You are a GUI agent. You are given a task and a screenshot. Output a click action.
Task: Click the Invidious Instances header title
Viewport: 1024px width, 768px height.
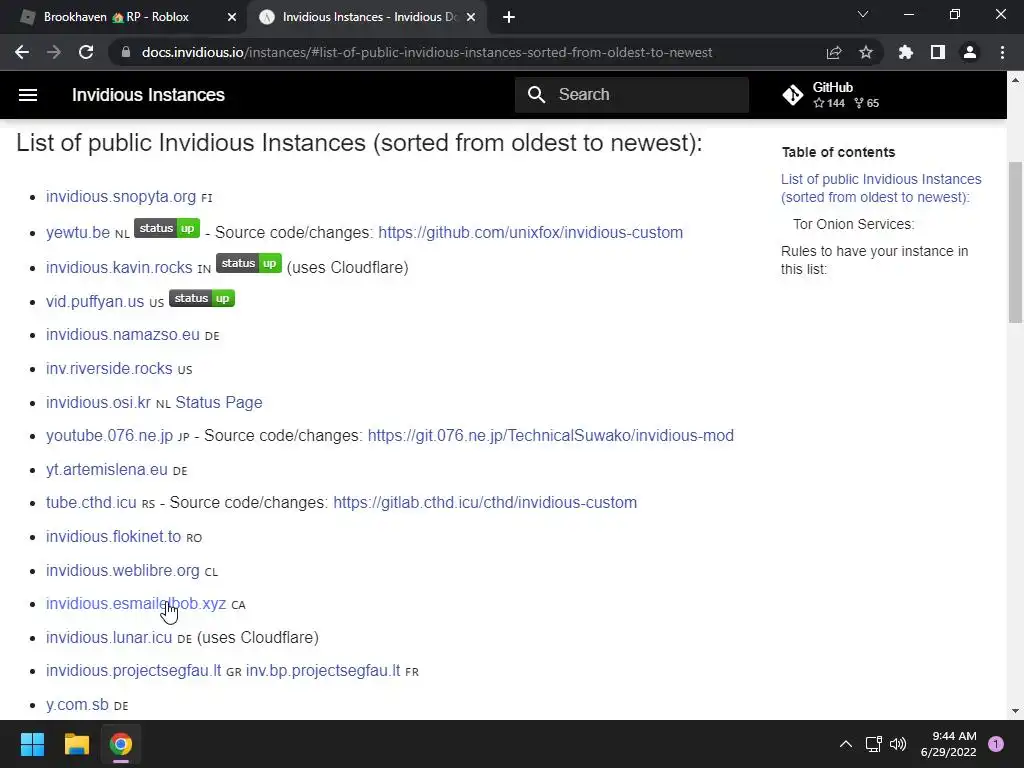pyautogui.click(x=148, y=95)
